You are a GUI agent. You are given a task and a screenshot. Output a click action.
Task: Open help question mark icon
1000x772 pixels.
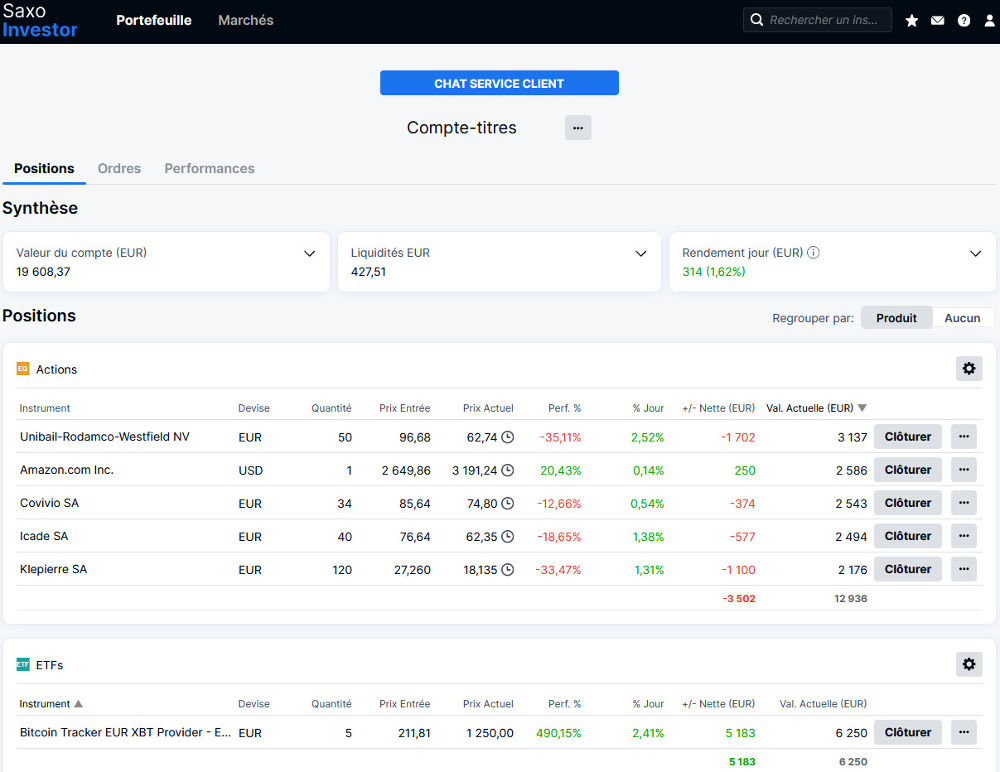tap(964, 20)
